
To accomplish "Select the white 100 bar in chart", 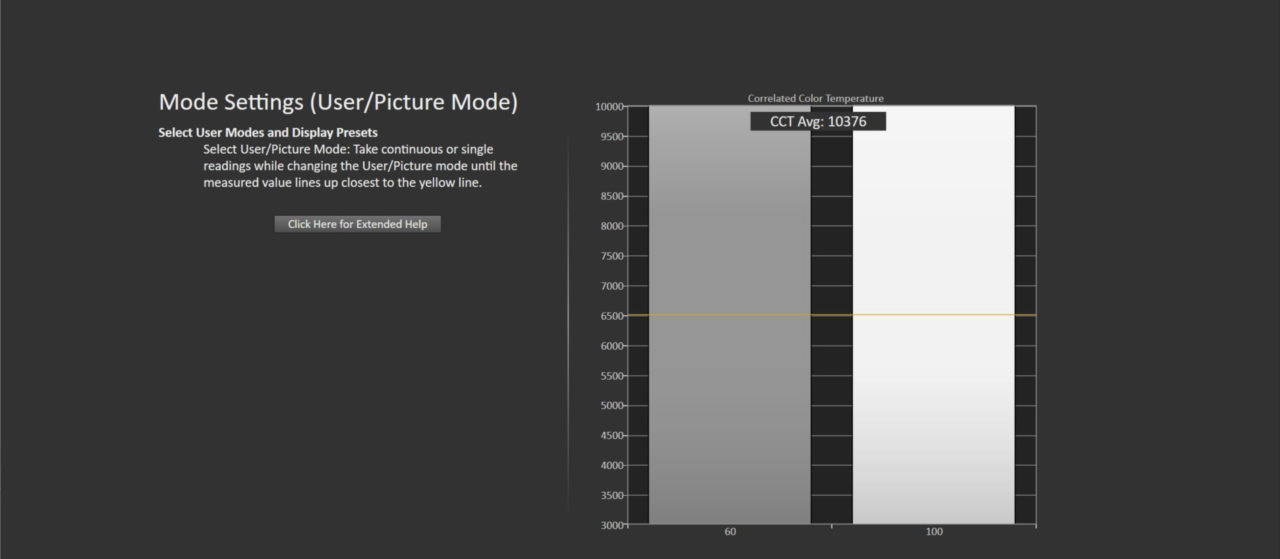I will [x=933, y=315].
